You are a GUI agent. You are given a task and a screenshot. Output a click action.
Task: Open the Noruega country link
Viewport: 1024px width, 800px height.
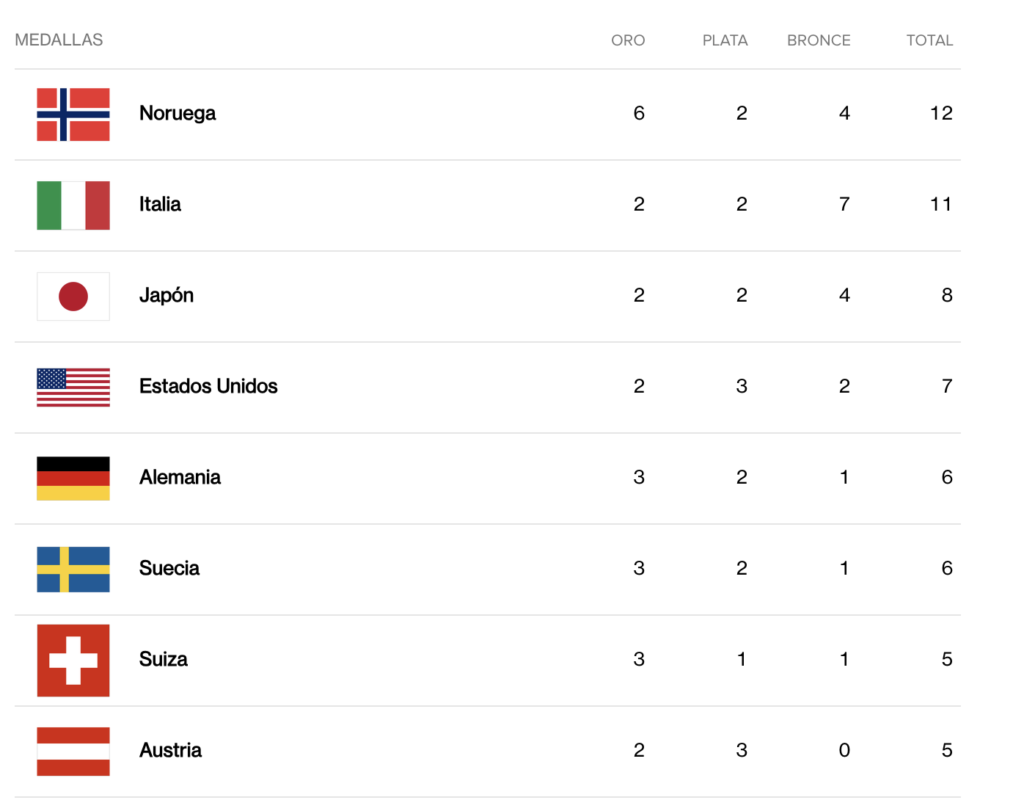click(x=177, y=114)
